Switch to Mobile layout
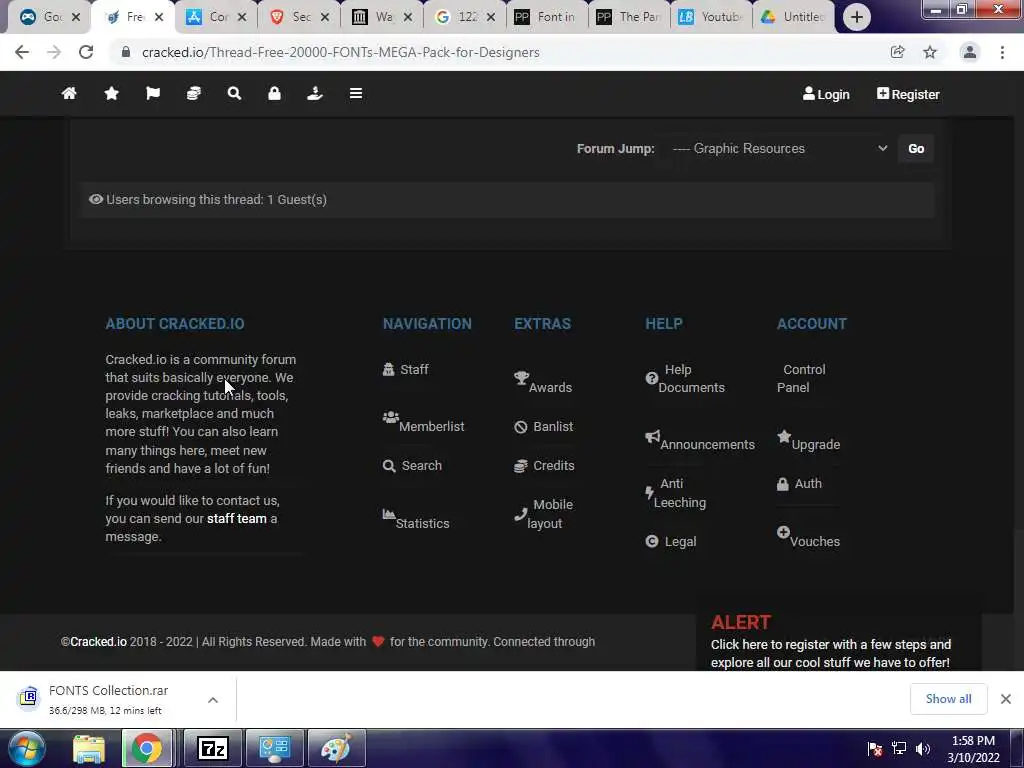This screenshot has height=768, width=1024. tap(543, 514)
